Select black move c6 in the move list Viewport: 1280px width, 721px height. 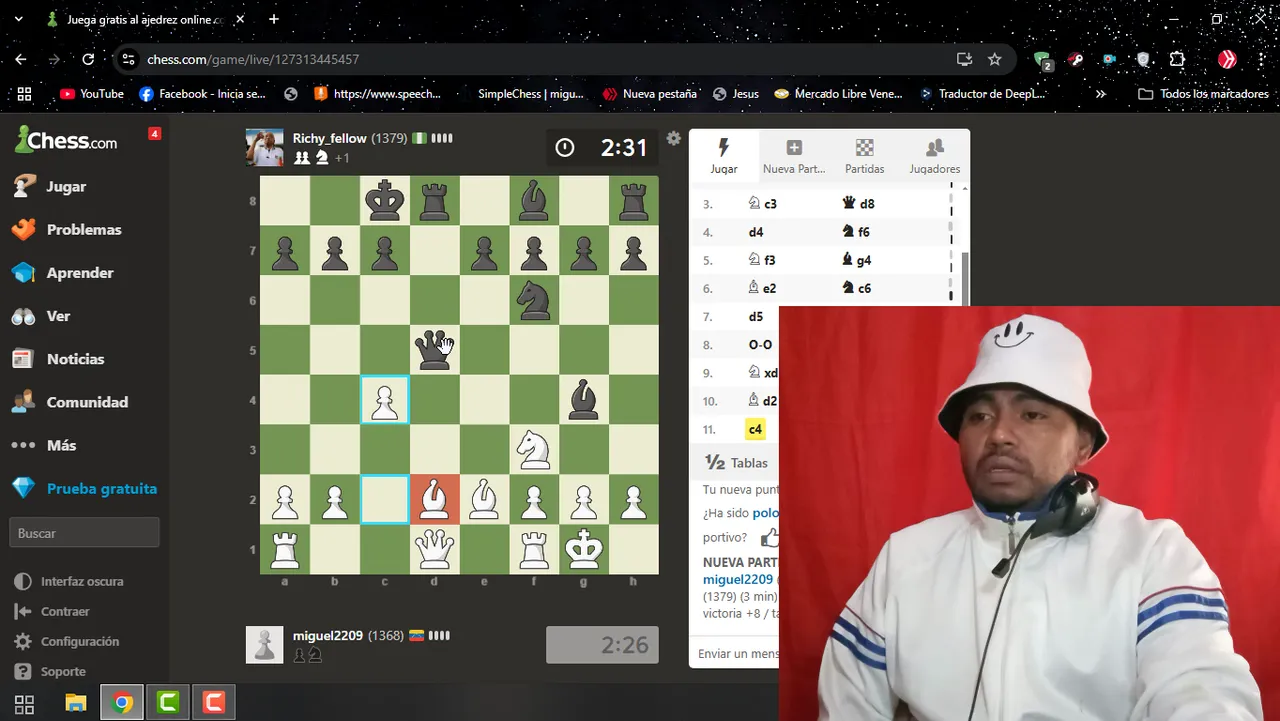coord(857,288)
